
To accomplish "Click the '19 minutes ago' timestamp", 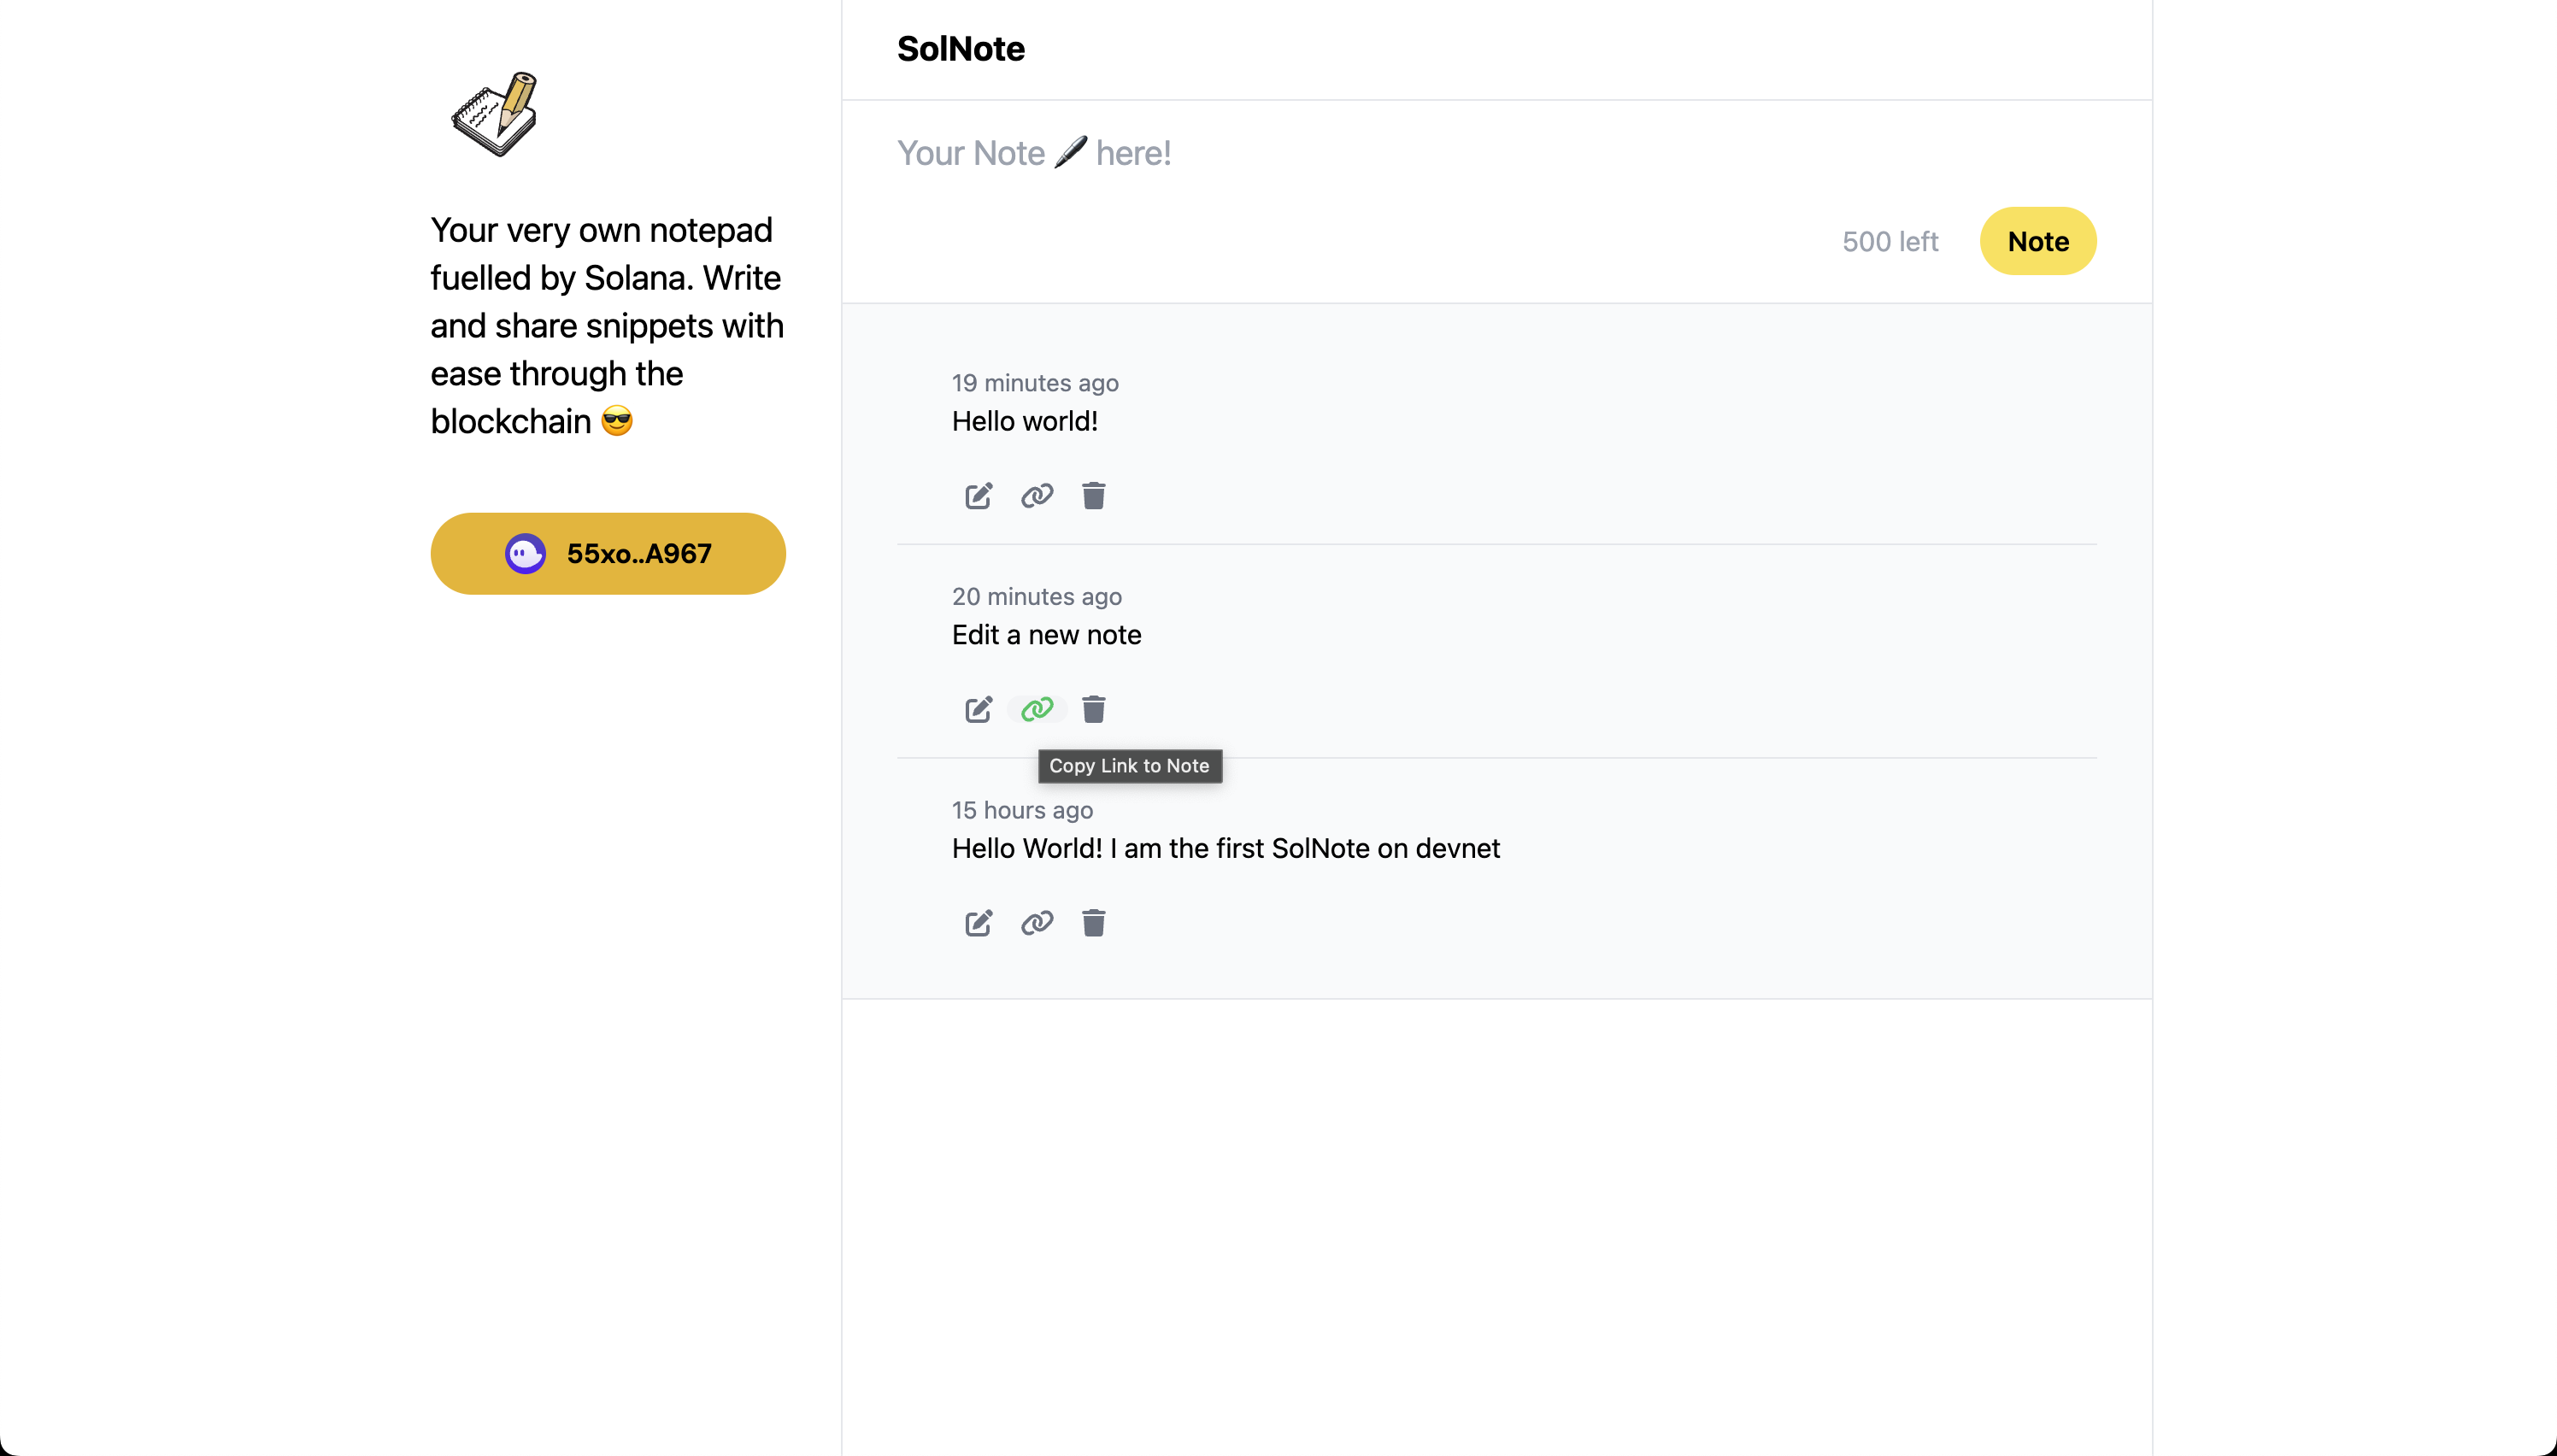I will (1034, 383).
